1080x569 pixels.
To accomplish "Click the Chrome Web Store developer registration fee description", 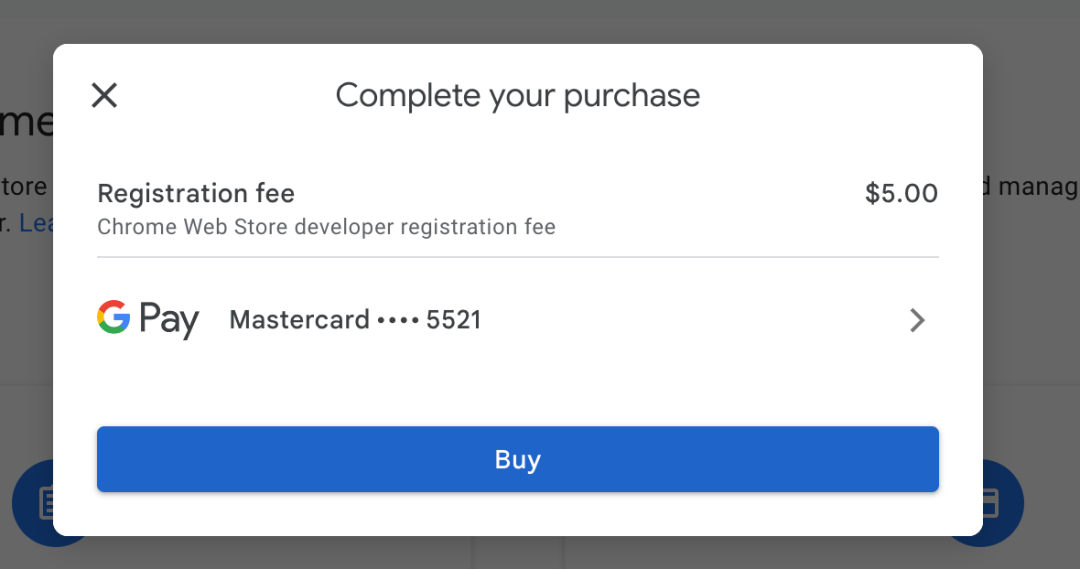I will [x=326, y=227].
